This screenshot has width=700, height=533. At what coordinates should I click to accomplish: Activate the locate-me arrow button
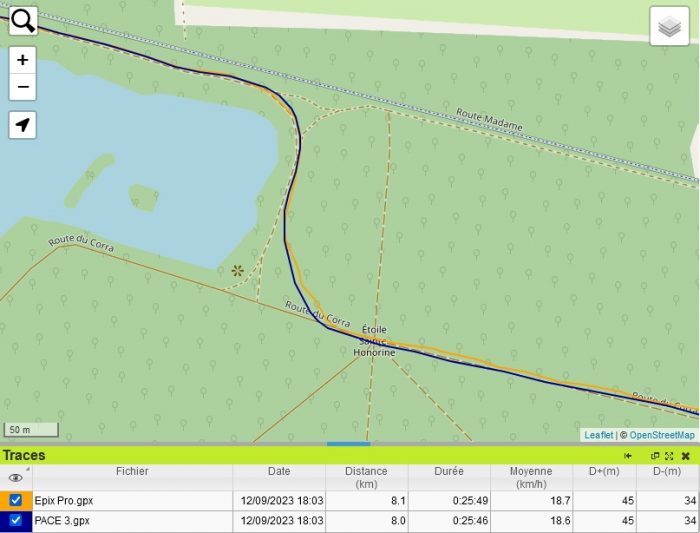point(23,125)
